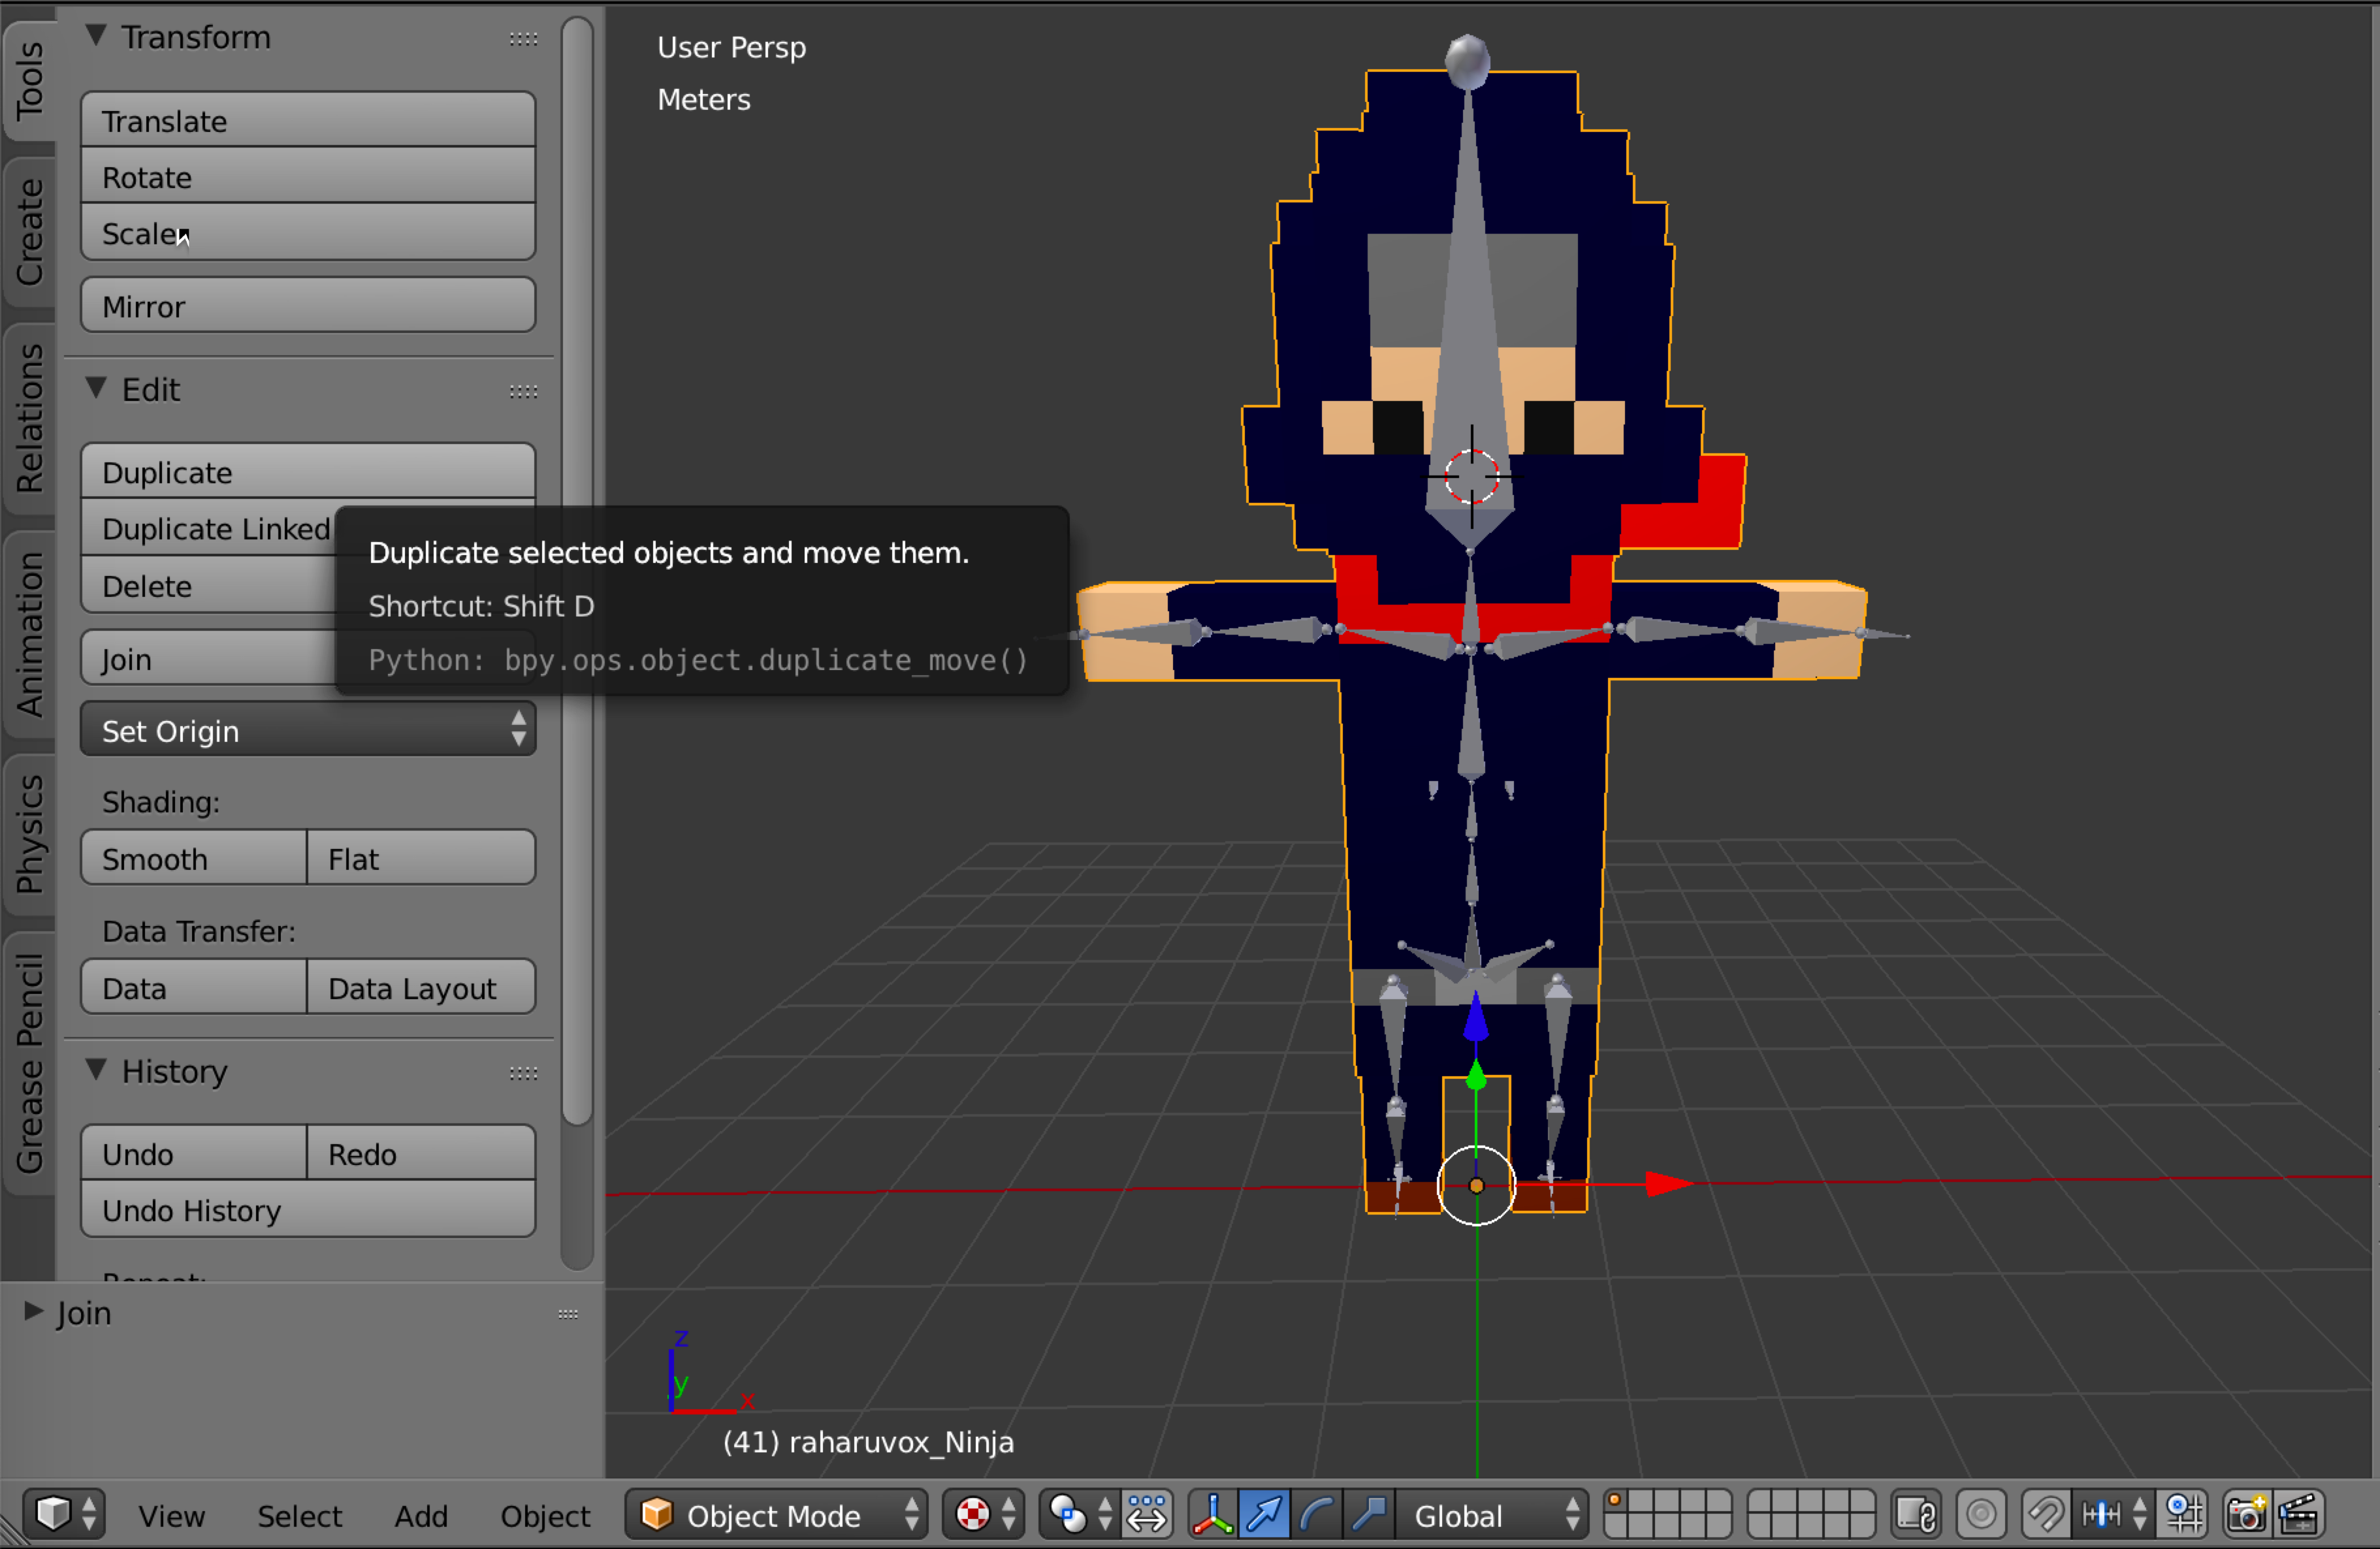Click the Mirror button
This screenshot has width=2380, height=1549.
(307, 306)
